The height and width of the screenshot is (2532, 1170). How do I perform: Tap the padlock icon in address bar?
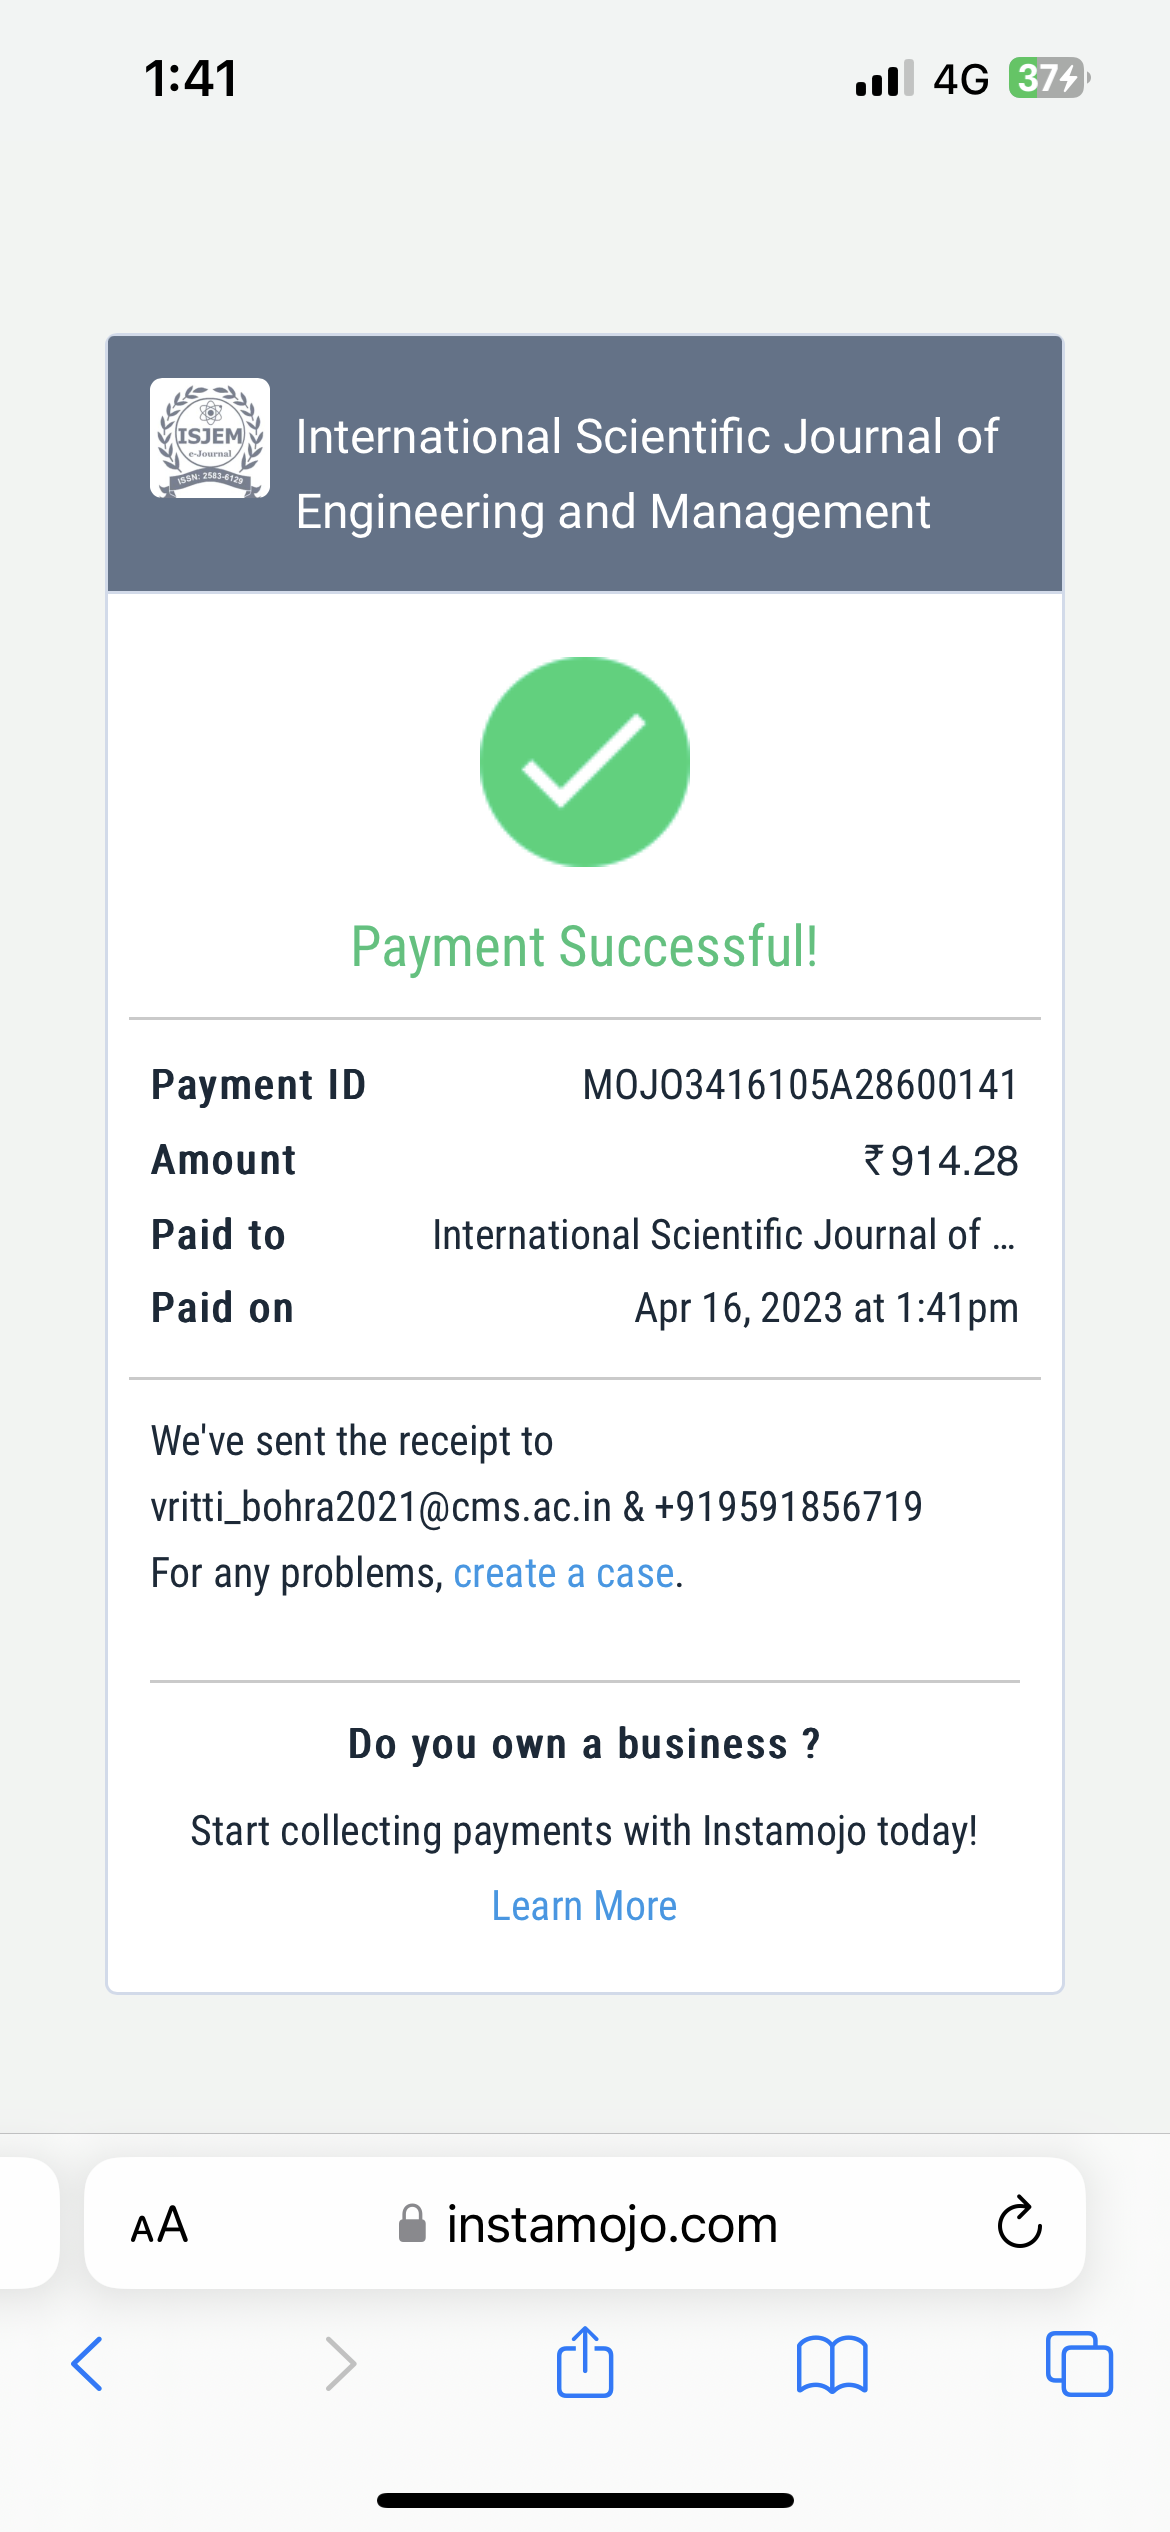412,2224
